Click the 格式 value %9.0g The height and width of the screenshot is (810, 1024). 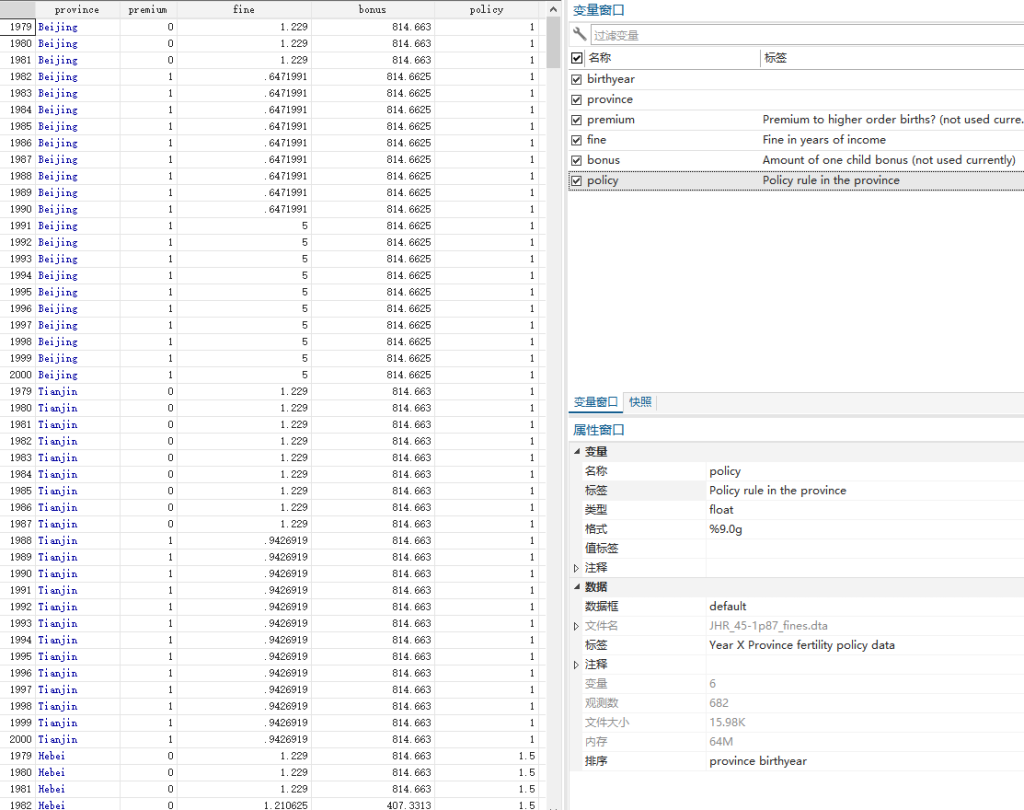pyautogui.click(x=726, y=529)
